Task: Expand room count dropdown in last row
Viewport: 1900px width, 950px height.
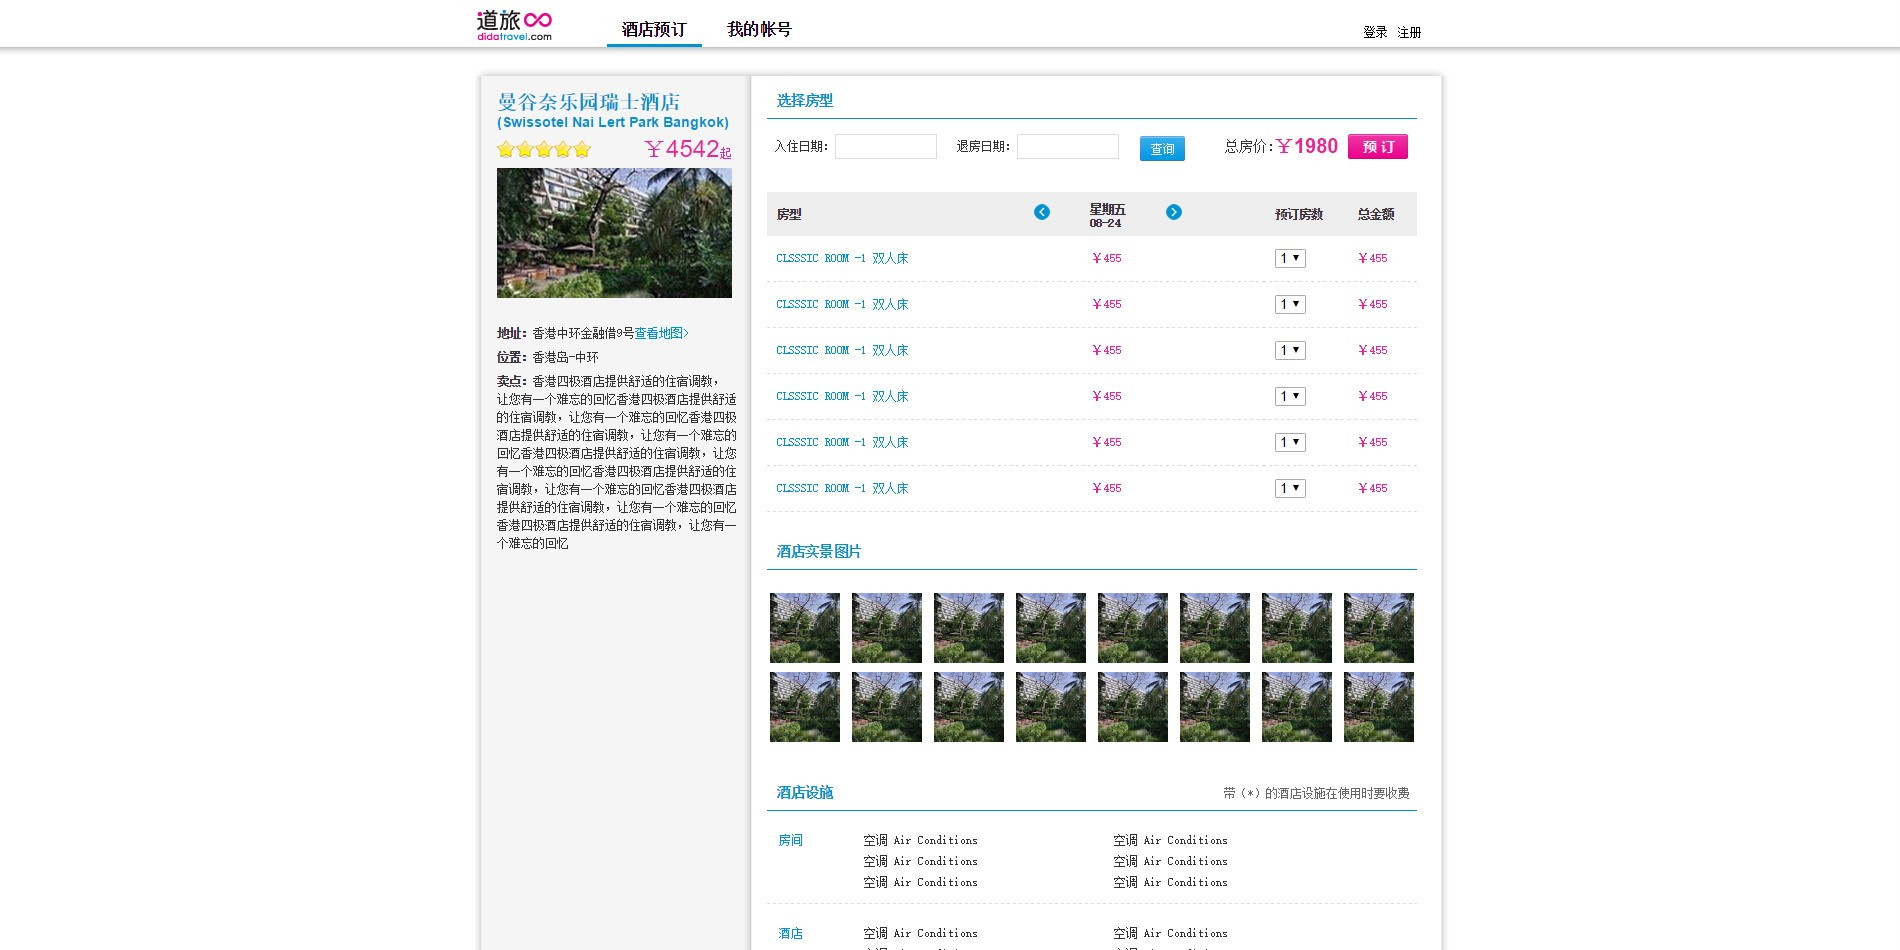Action: point(1290,488)
